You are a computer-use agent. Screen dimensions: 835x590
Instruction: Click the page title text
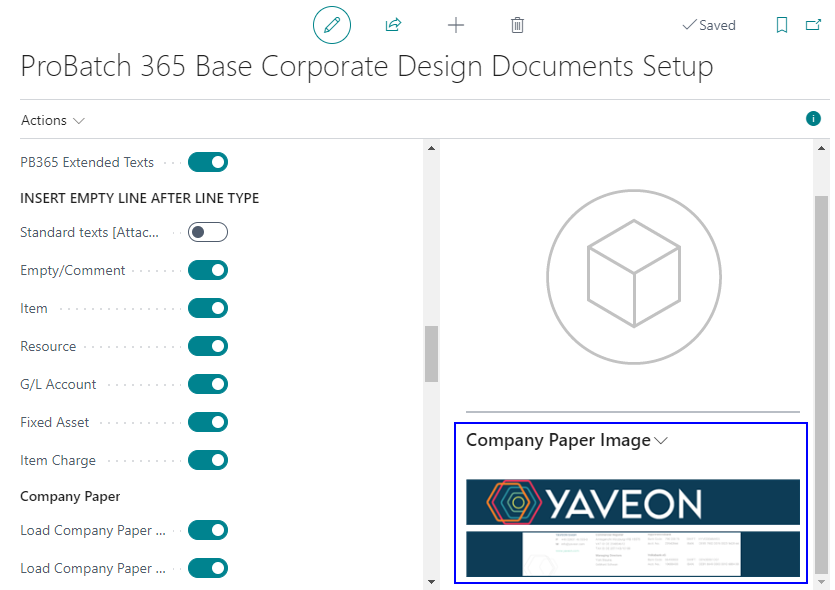[x=367, y=67]
